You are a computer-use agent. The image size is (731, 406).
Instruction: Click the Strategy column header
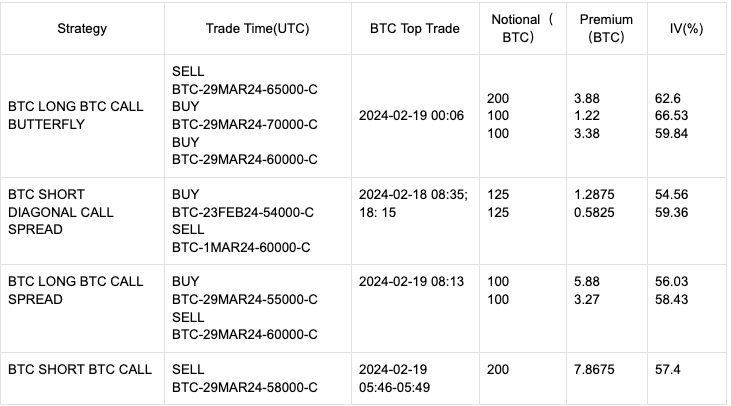(x=82, y=29)
